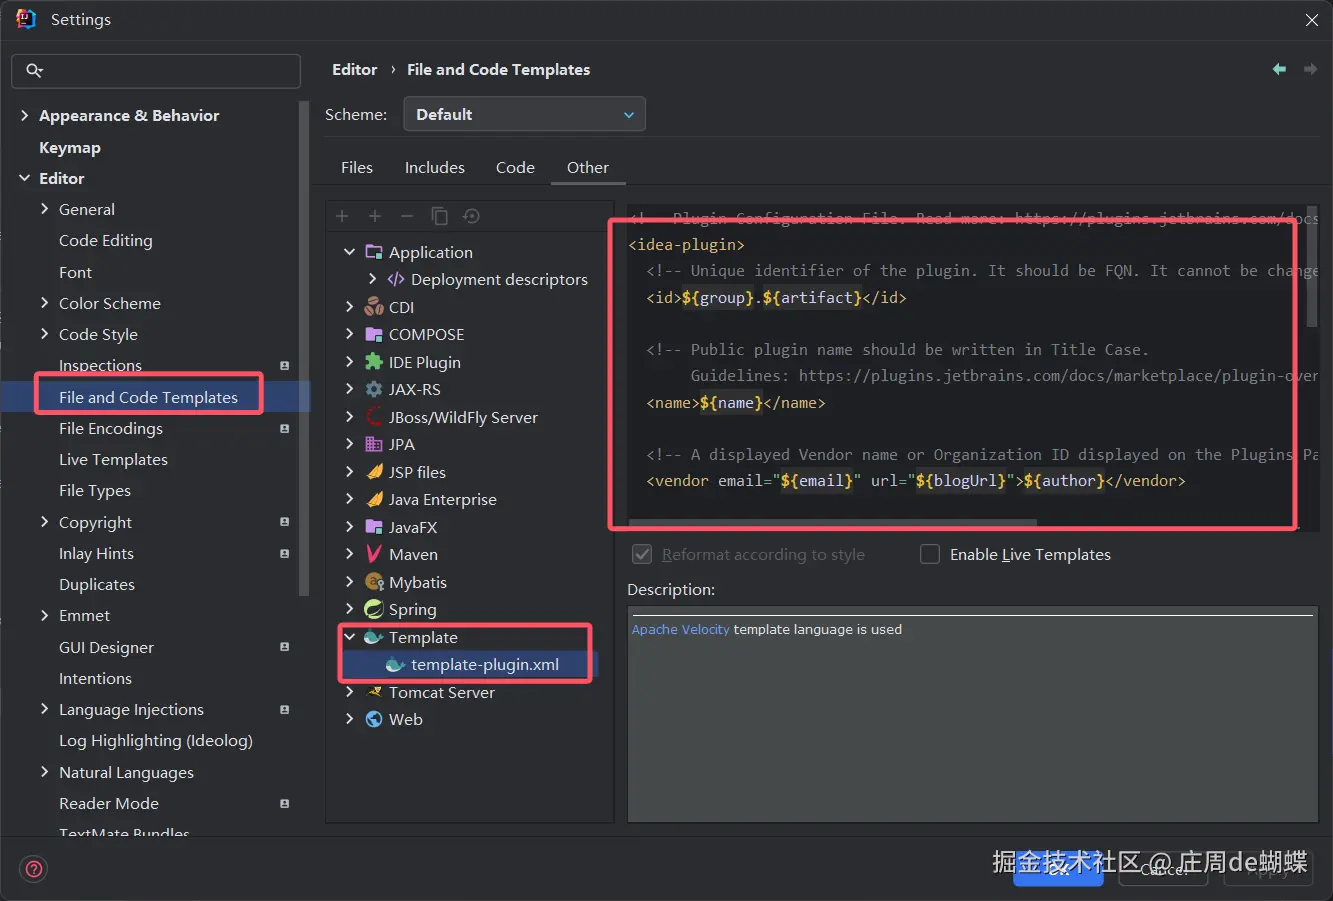Click the back navigation arrow
The image size is (1333, 901).
[x=1279, y=69]
